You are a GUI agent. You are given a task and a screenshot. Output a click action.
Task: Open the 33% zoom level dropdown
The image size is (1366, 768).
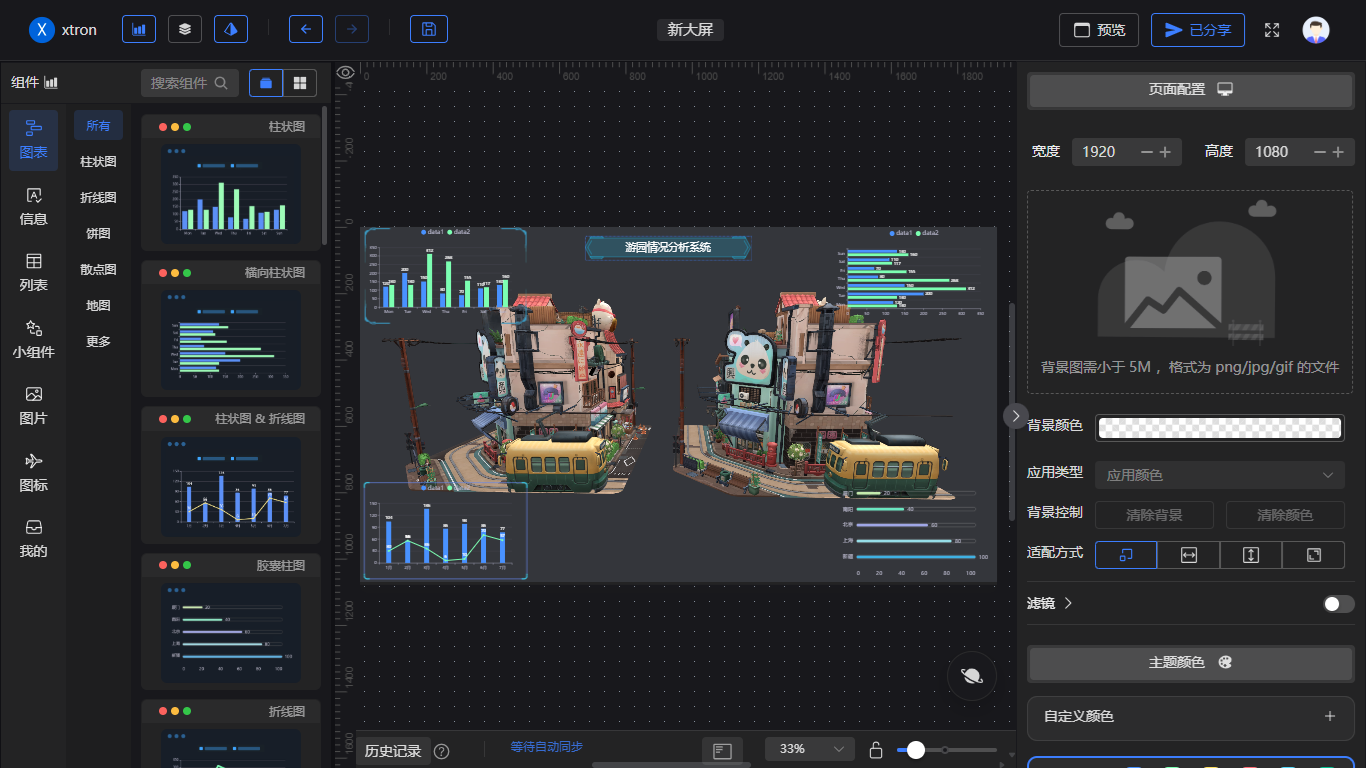coord(810,749)
